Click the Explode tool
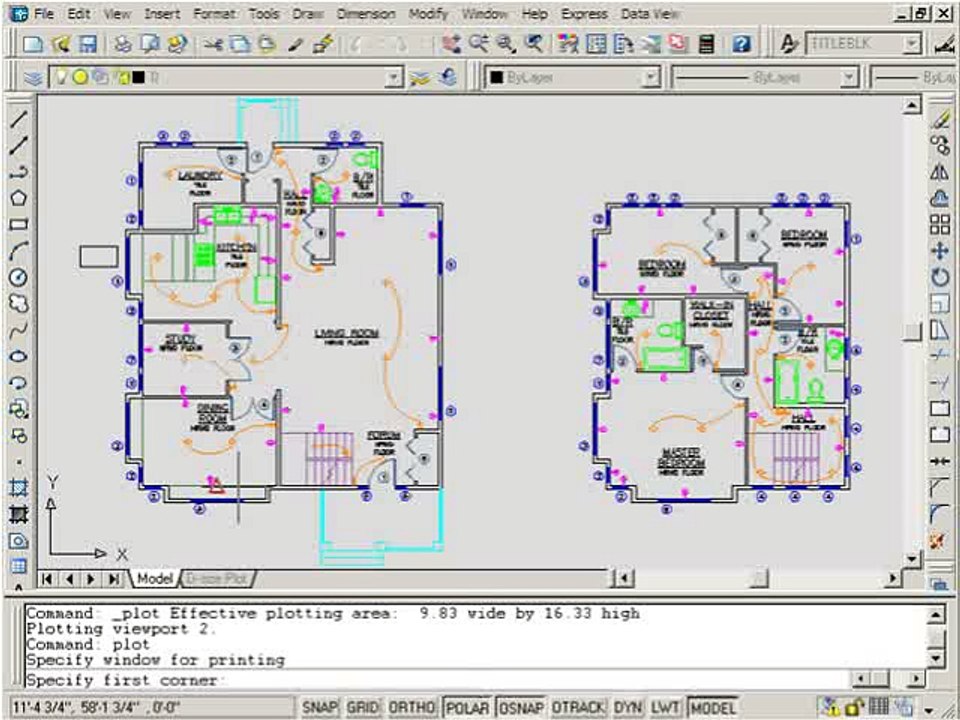960x720 pixels. pyautogui.click(x=940, y=540)
